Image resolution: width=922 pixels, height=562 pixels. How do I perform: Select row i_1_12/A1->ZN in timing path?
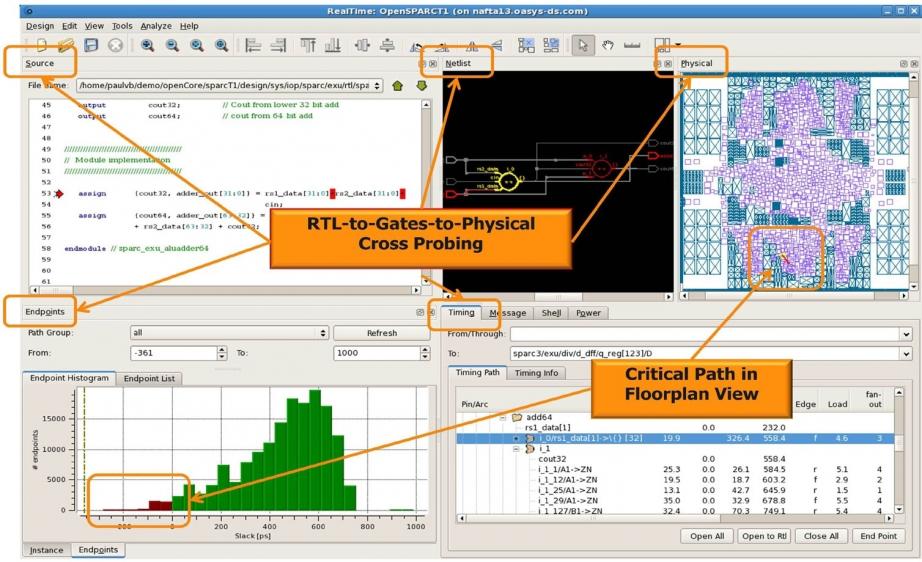pos(676,480)
